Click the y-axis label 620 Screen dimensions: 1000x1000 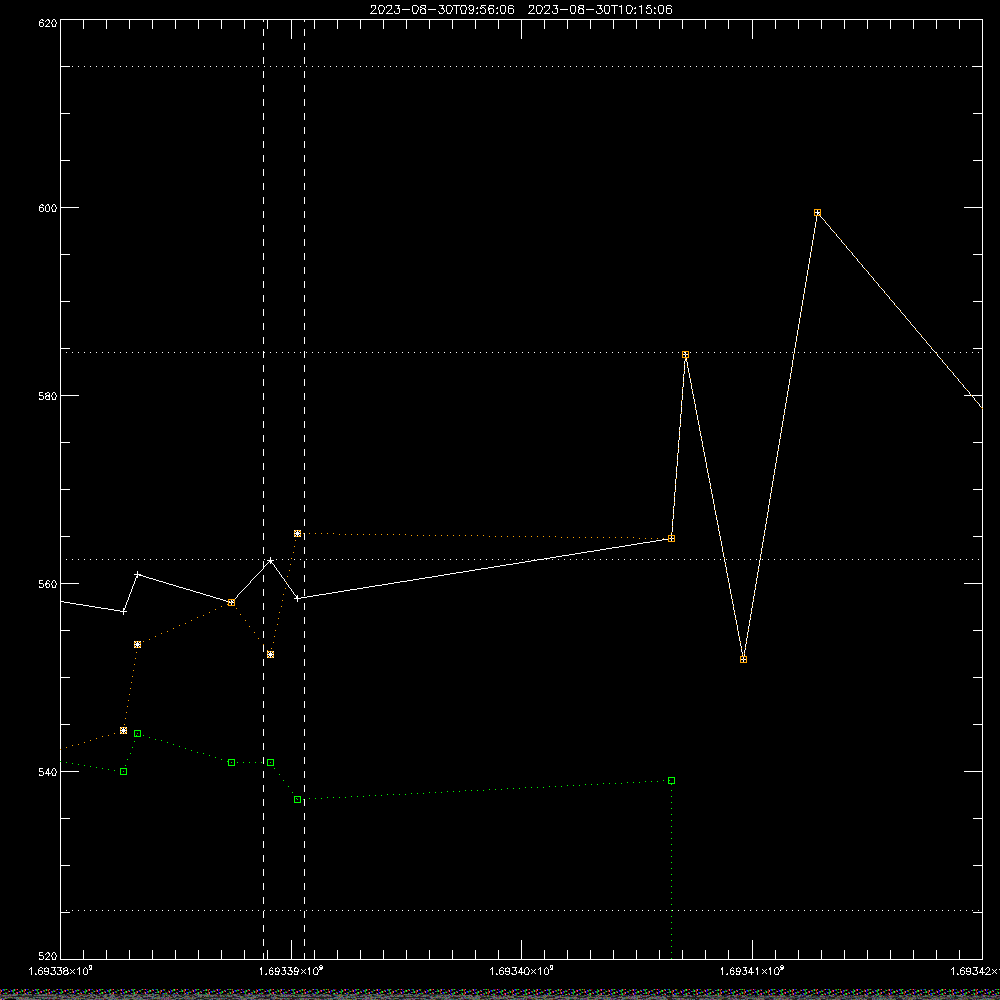pyautogui.click(x=48, y=23)
